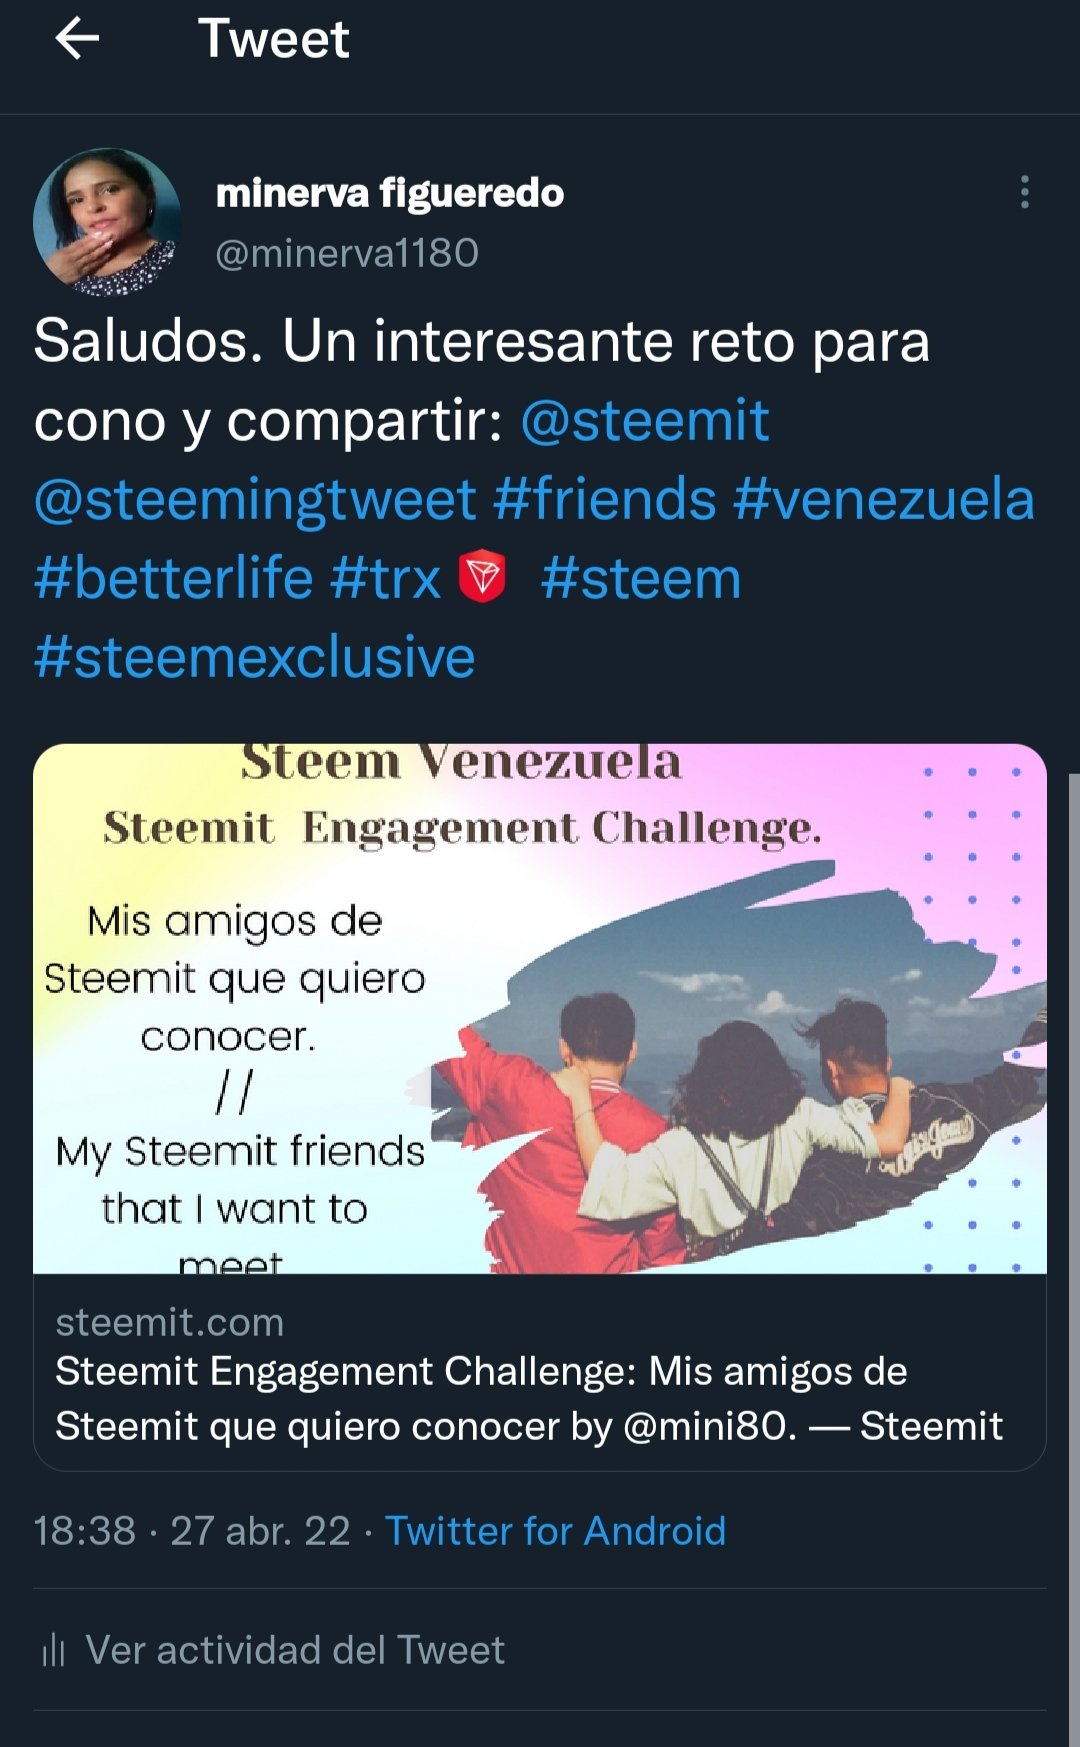Follow the #friends hashtag
This screenshot has width=1080, height=1747.
(x=605, y=499)
